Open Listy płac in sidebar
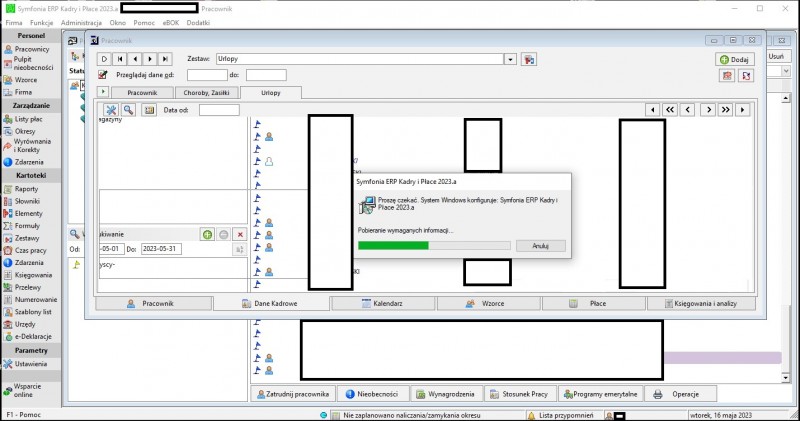The height and width of the screenshot is (421, 800). (23, 119)
